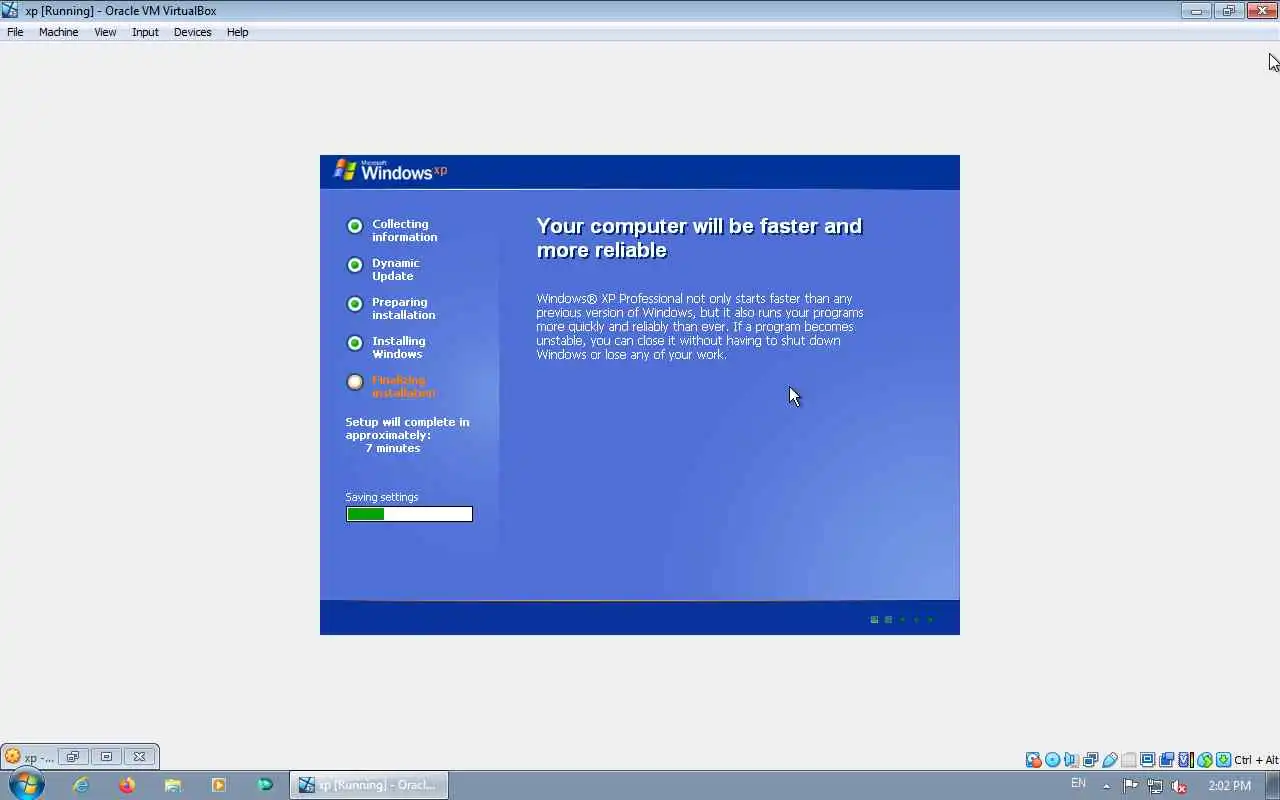This screenshot has height=800, width=1280.
Task: Minimize the VirtualBox window
Action: [x=1196, y=11]
